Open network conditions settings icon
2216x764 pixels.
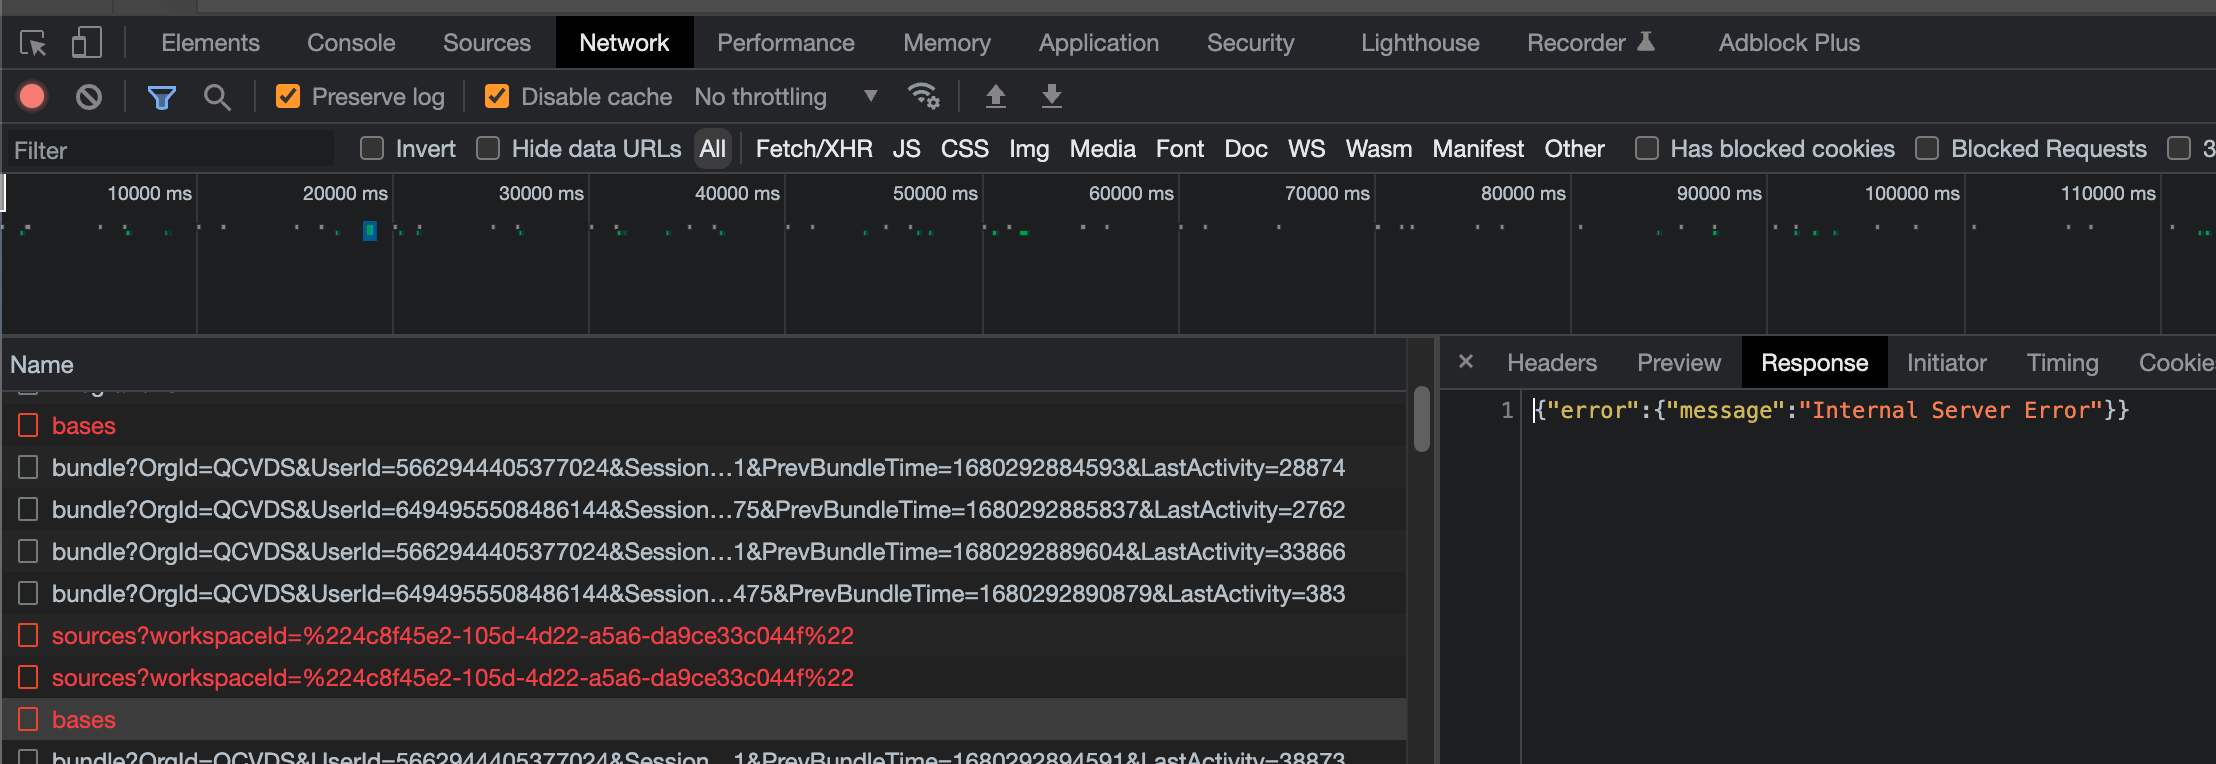(922, 97)
